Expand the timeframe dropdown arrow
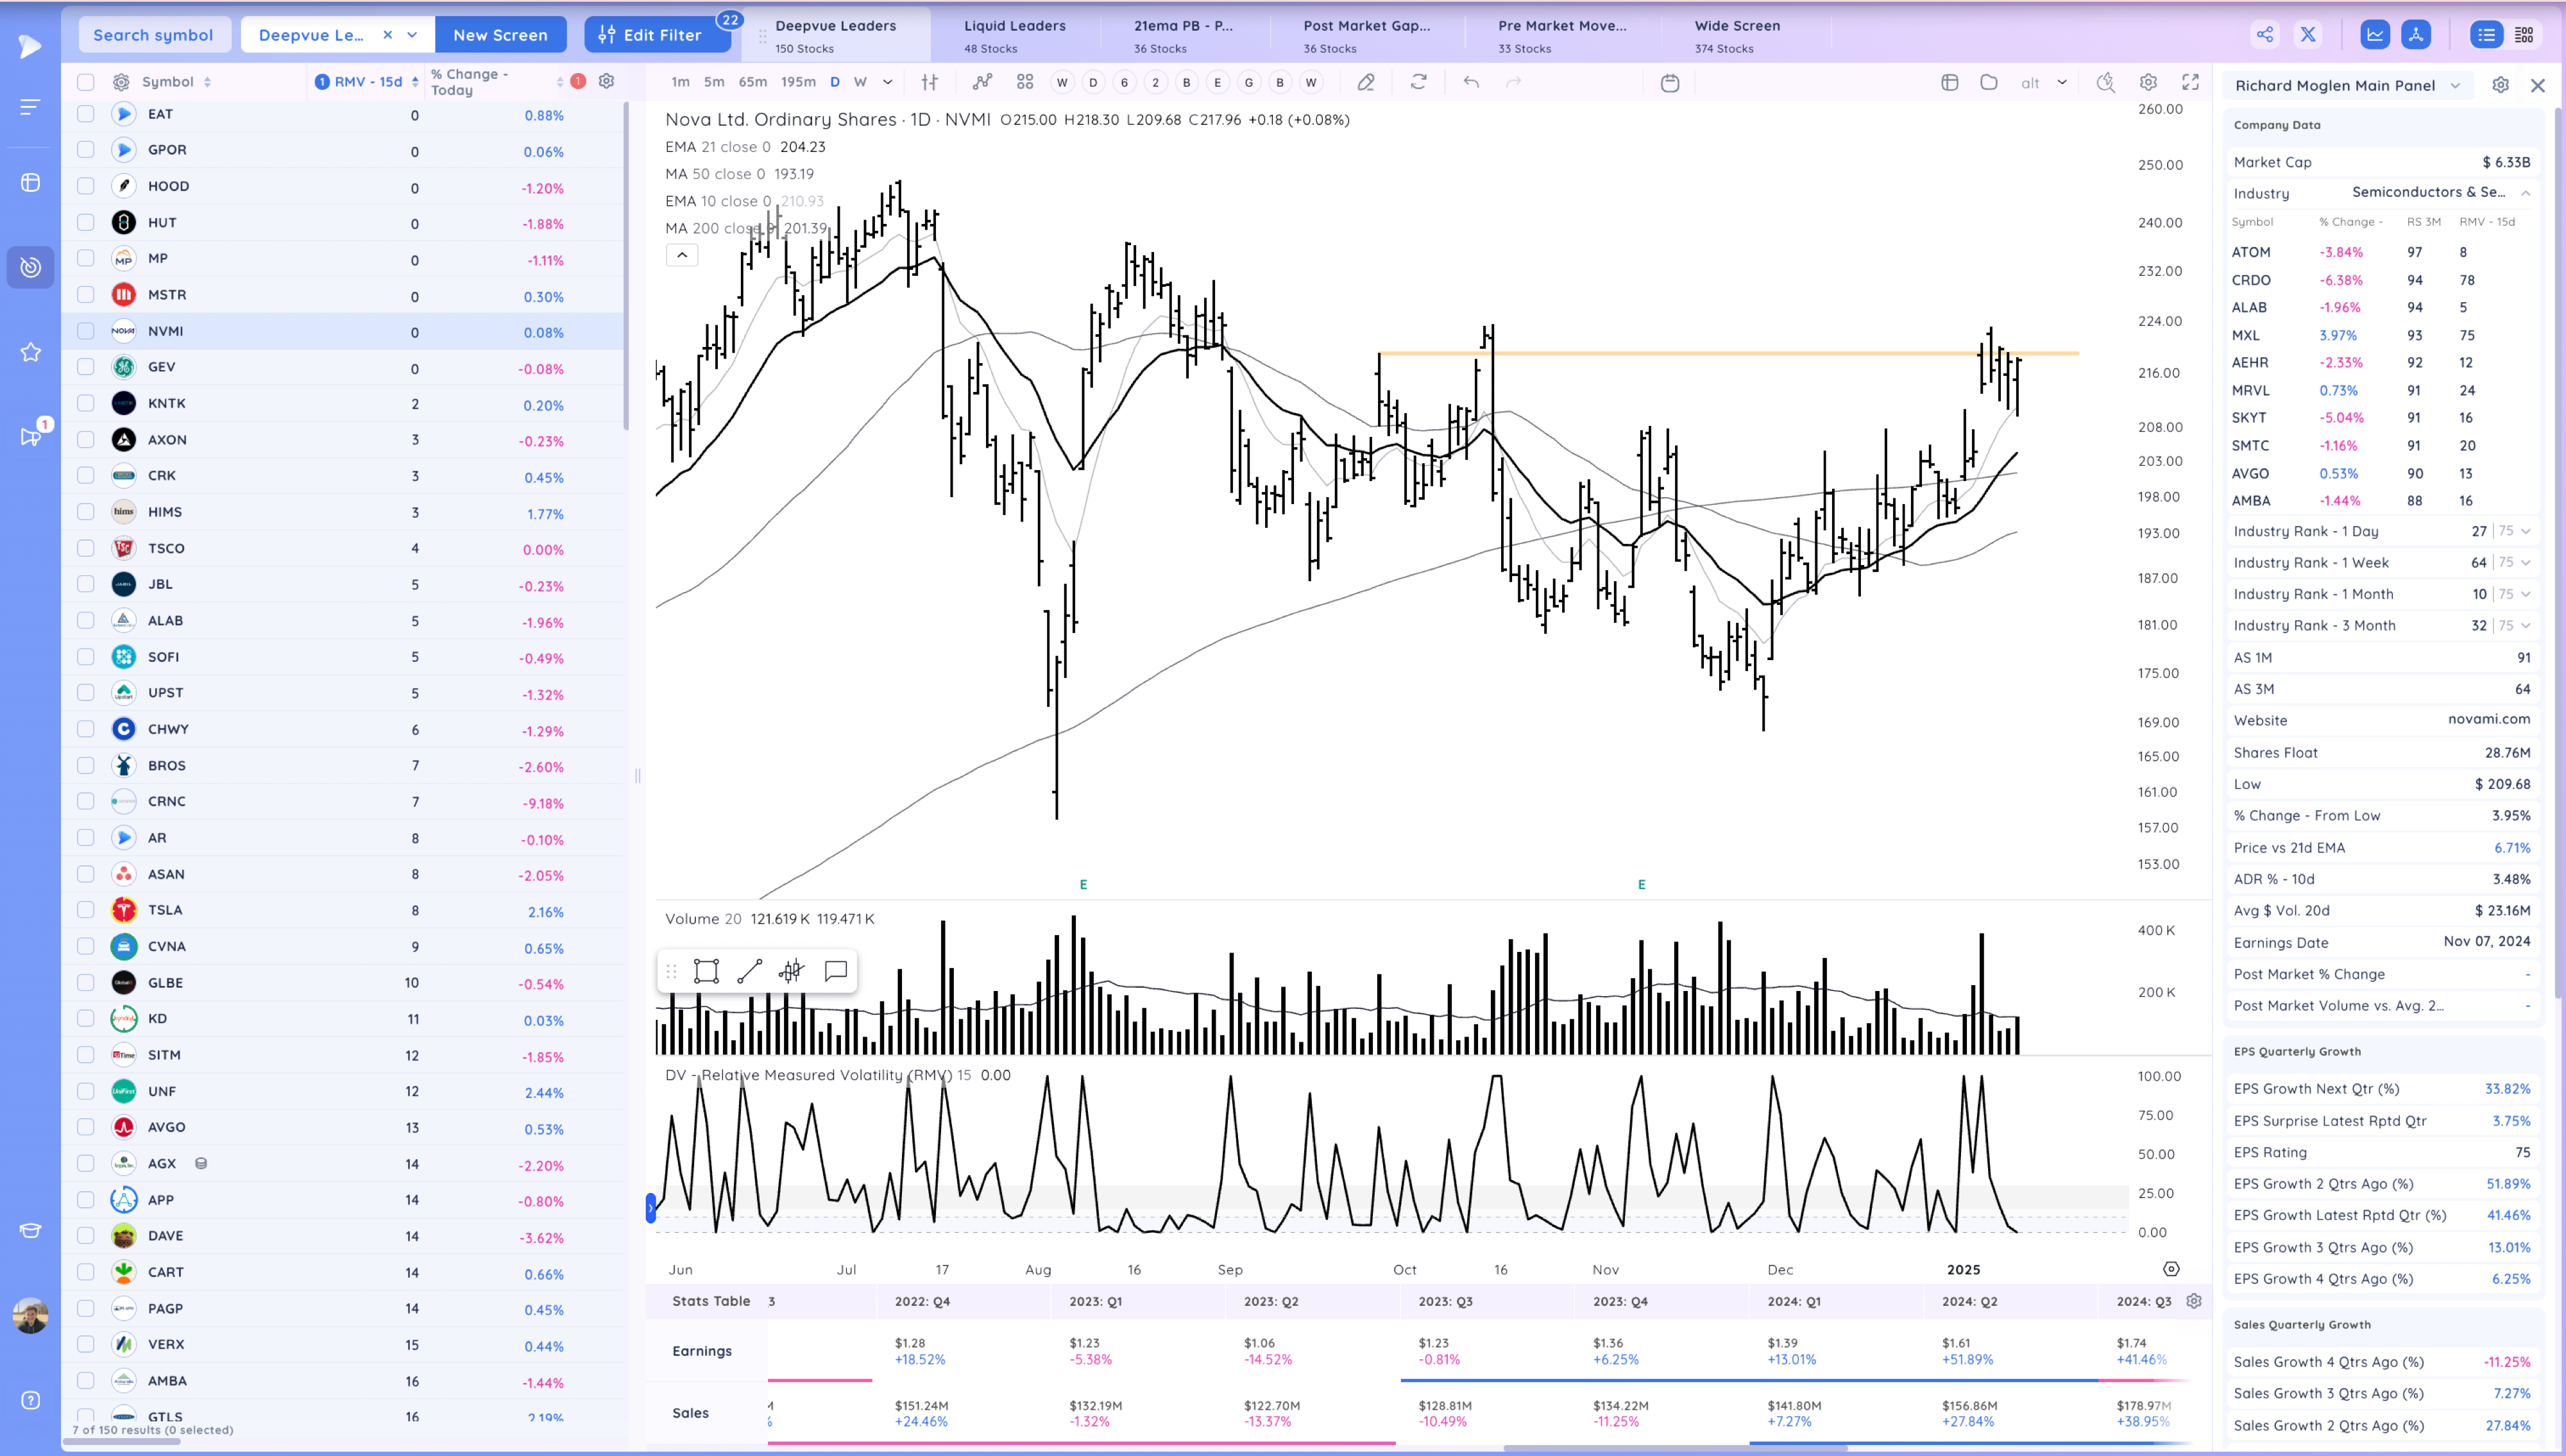The width and height of the screenshot is (2566, 1456). 887,82
